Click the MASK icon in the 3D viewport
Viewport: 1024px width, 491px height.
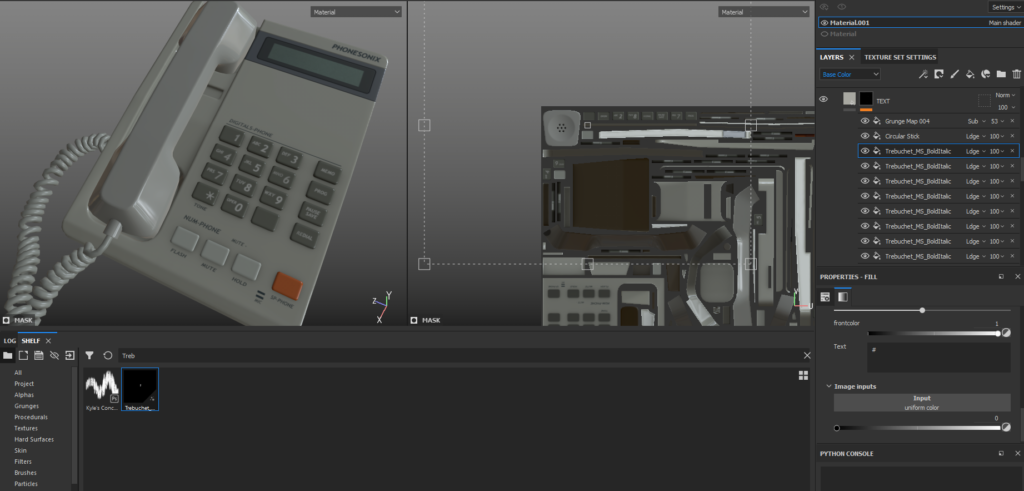6,321
